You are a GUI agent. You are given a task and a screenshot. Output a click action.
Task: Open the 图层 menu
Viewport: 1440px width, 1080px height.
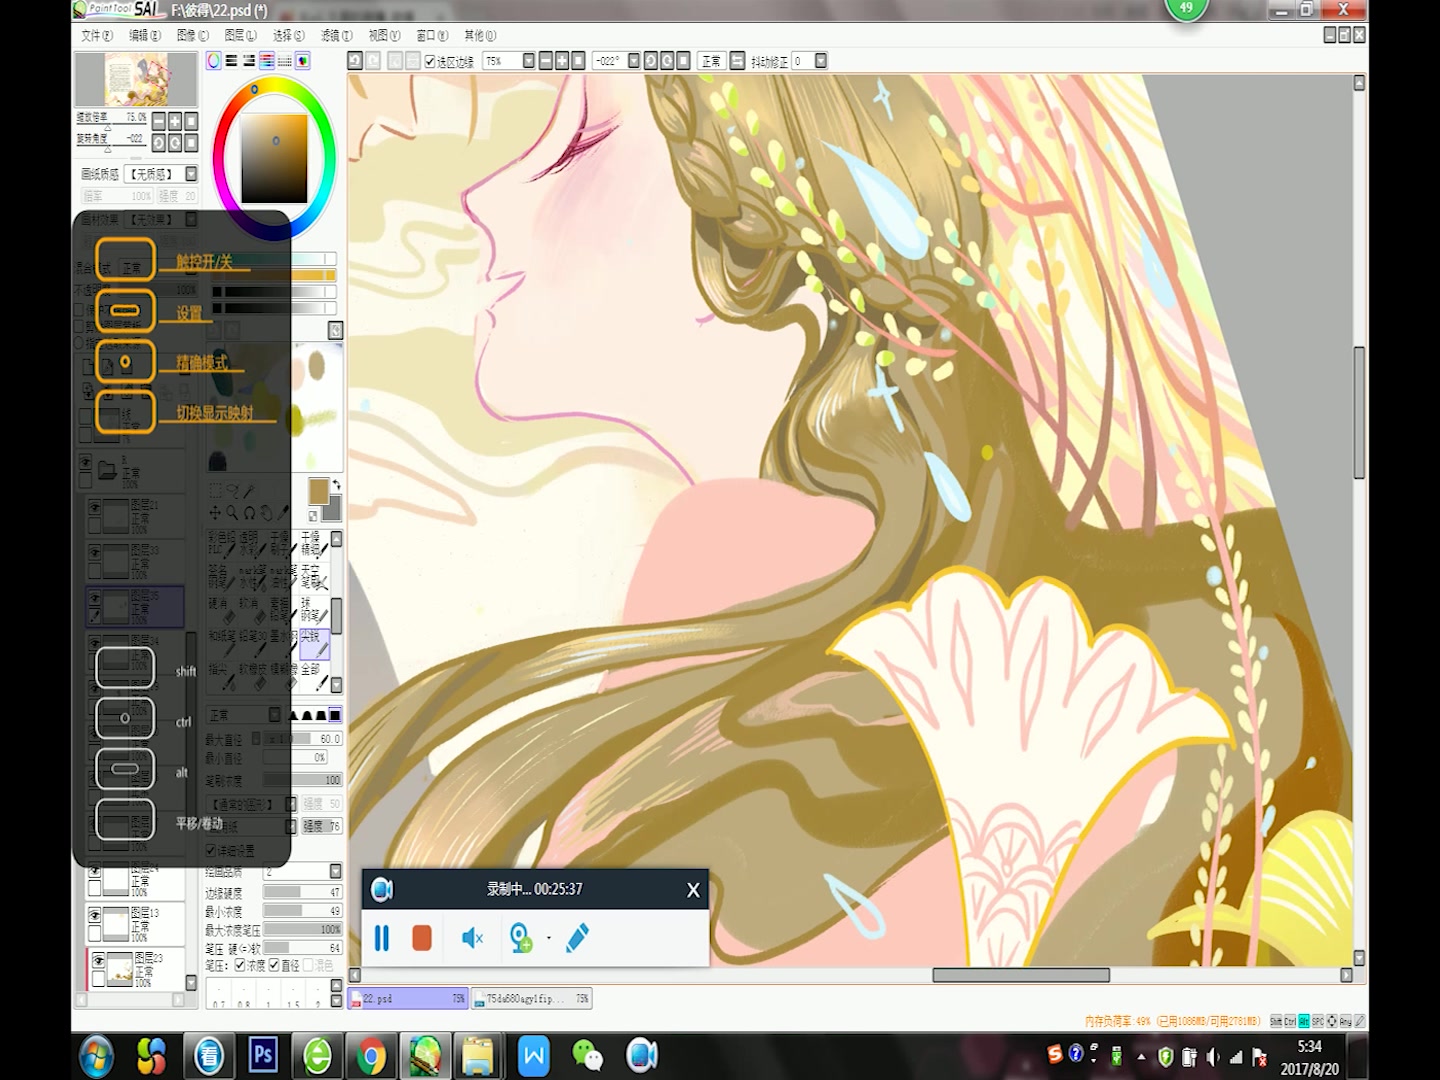coord(240,35)
